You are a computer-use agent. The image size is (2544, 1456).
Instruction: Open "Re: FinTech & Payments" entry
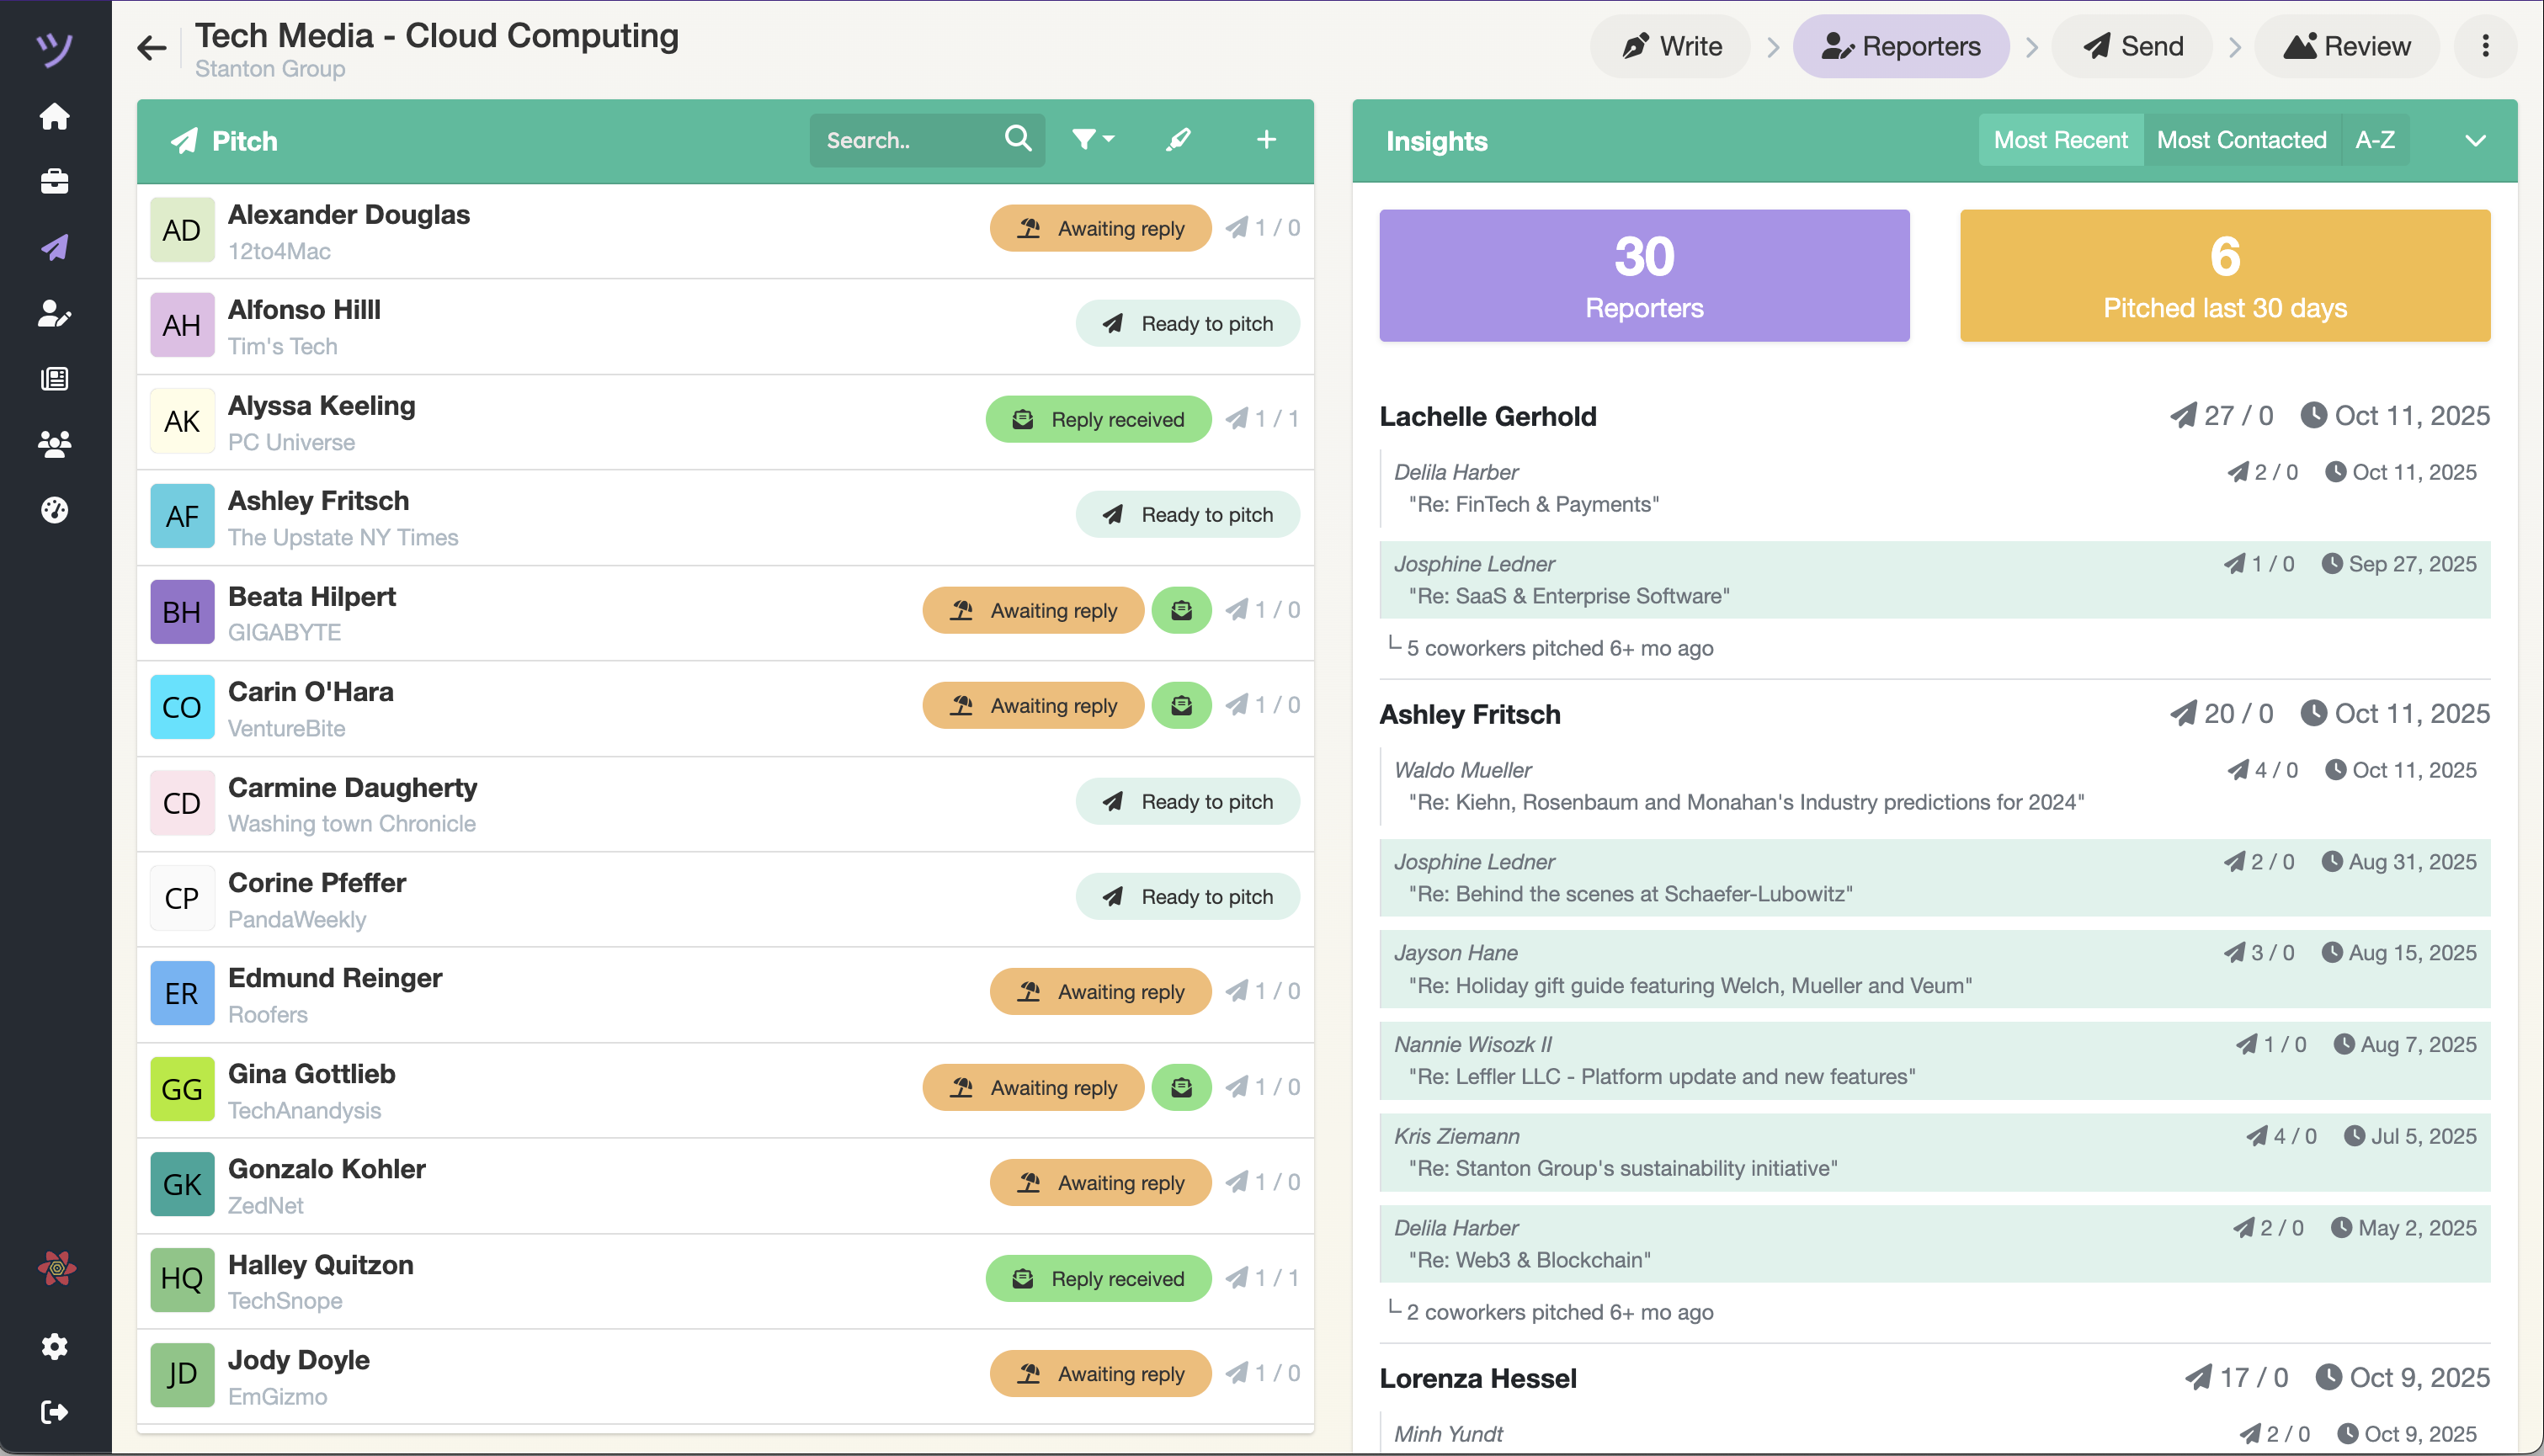[x=1934, y=488]
